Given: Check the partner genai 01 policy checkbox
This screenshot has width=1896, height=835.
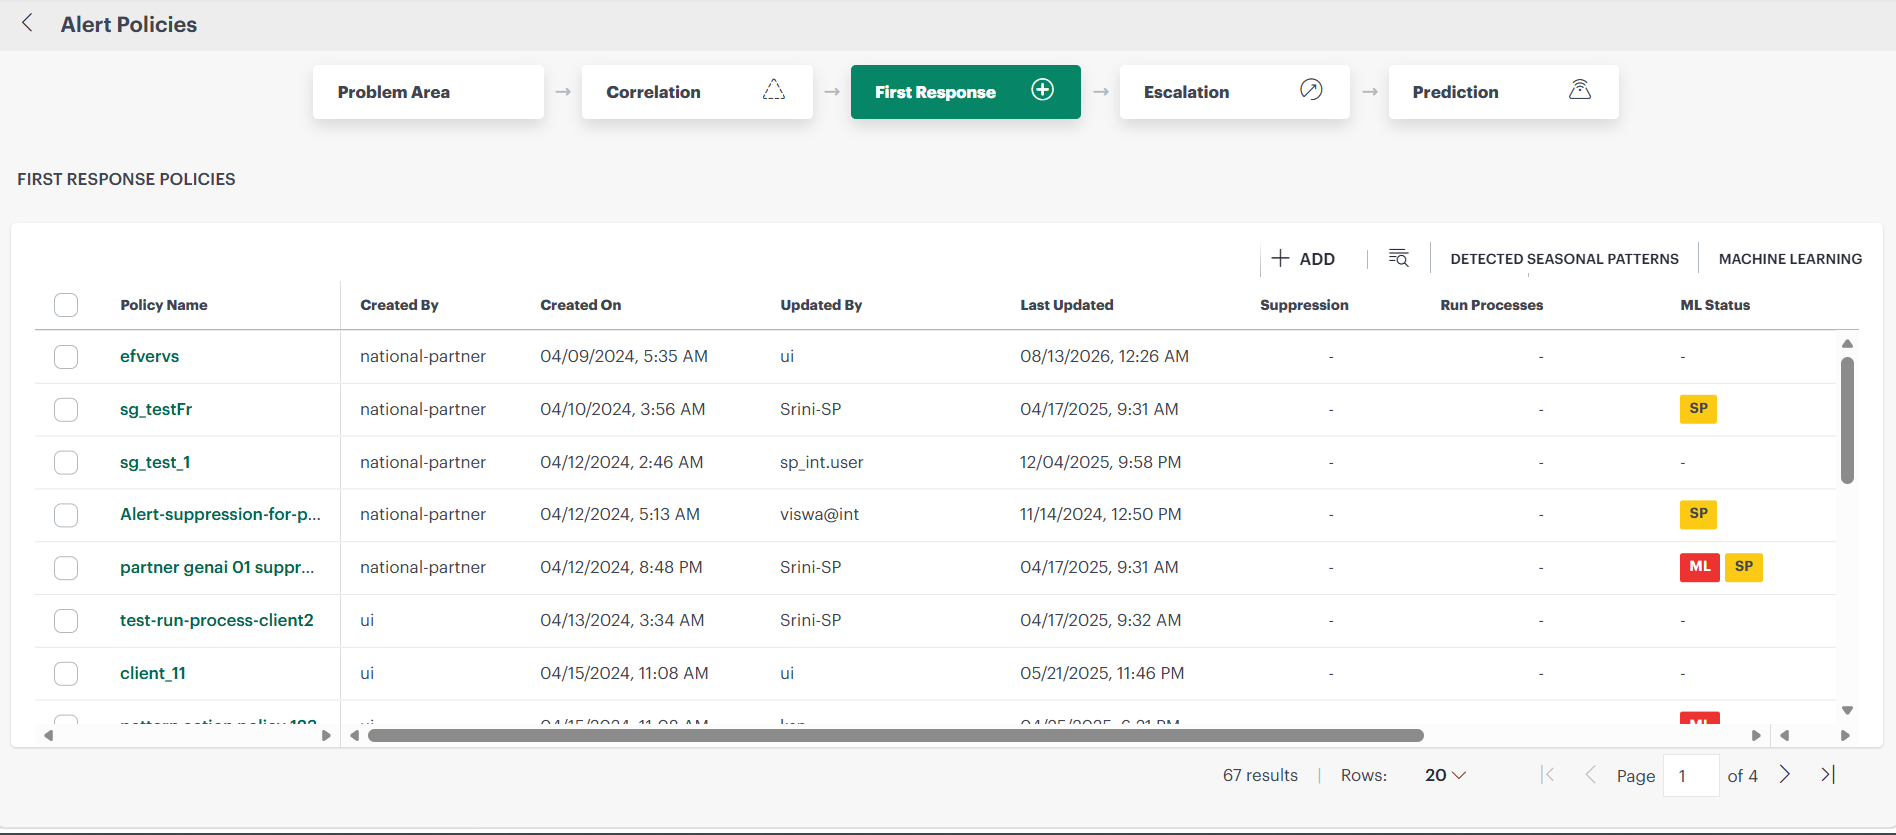Looking at the screenshot, I should (66, 568).
